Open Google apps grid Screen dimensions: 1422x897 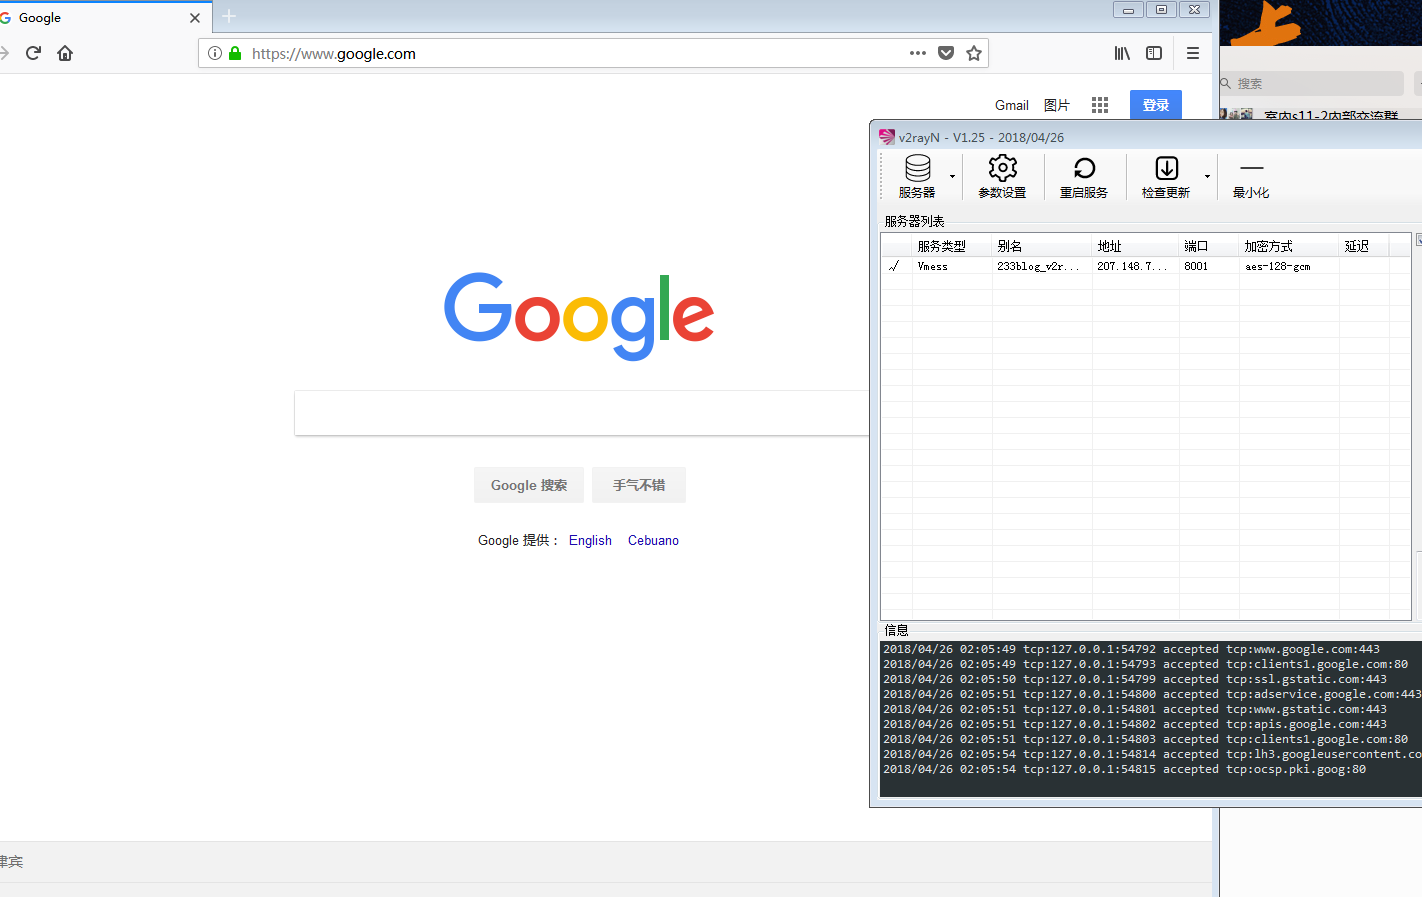coord(1100,105)
